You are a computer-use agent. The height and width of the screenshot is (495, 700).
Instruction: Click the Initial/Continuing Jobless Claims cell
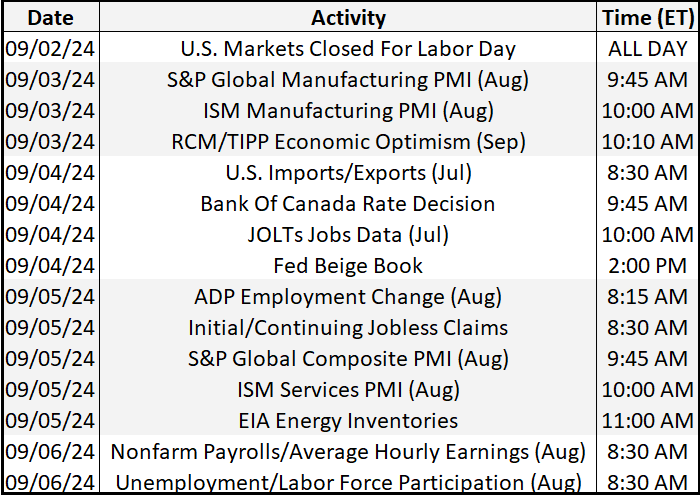click(x=348, y=327)
